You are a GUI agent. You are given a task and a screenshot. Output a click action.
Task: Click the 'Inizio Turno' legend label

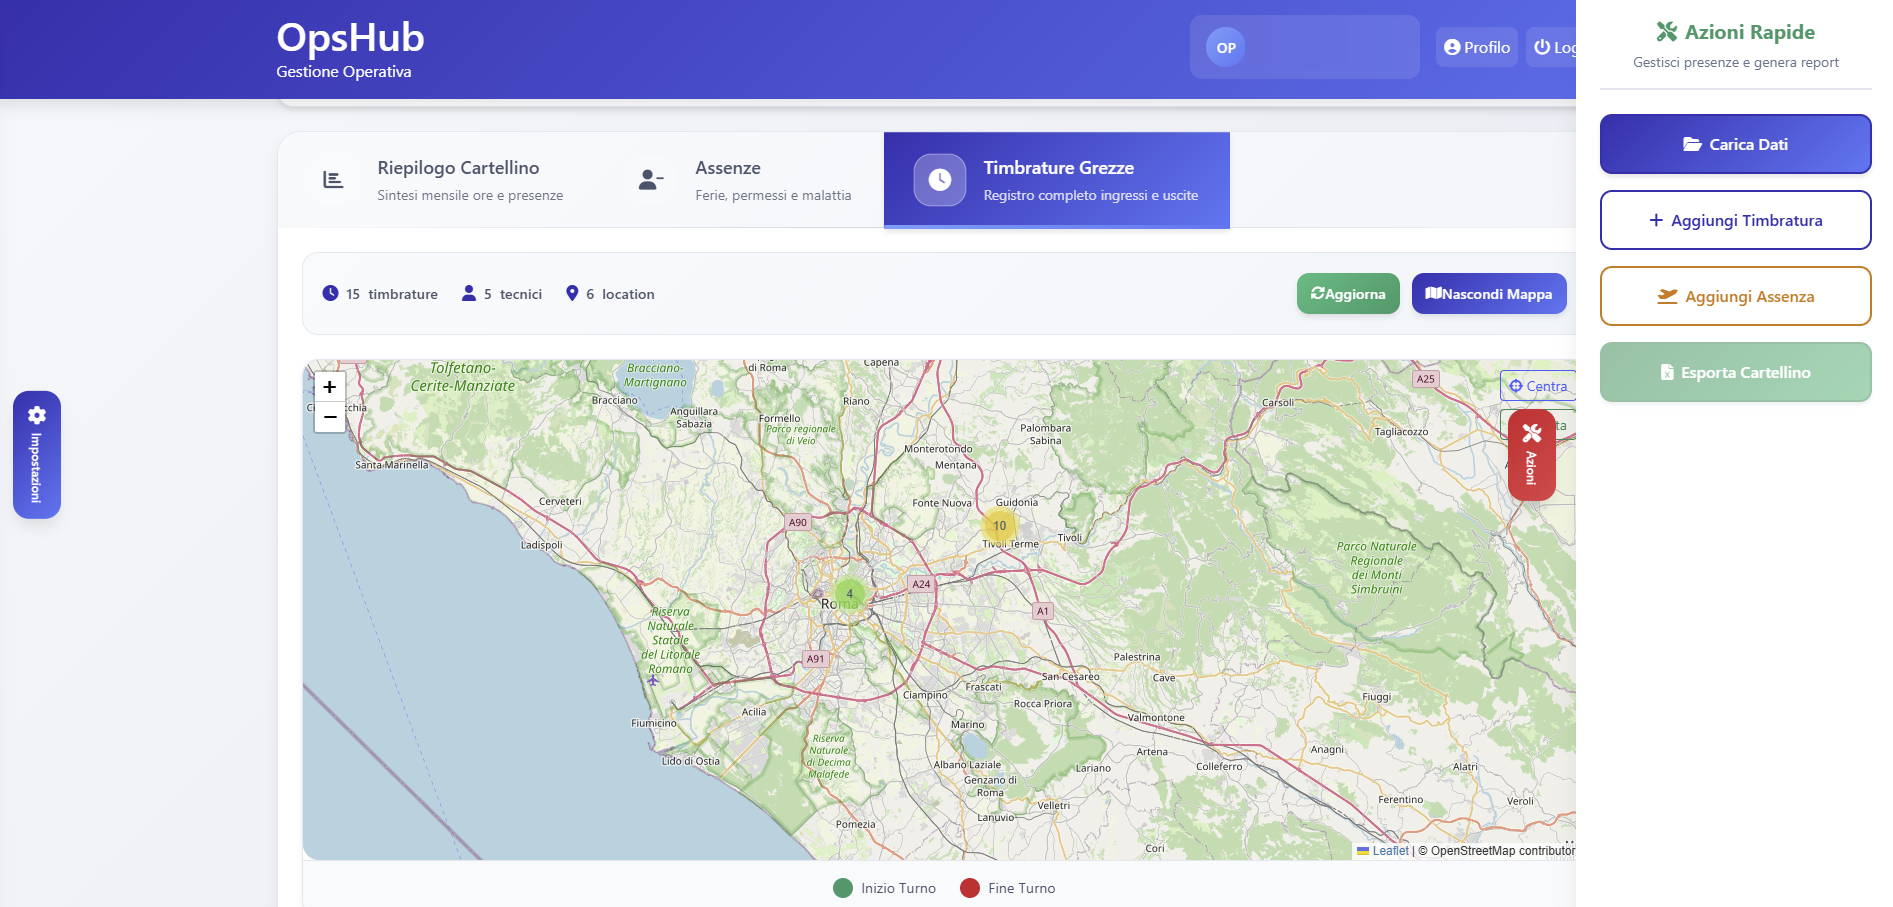pos(899,888)
